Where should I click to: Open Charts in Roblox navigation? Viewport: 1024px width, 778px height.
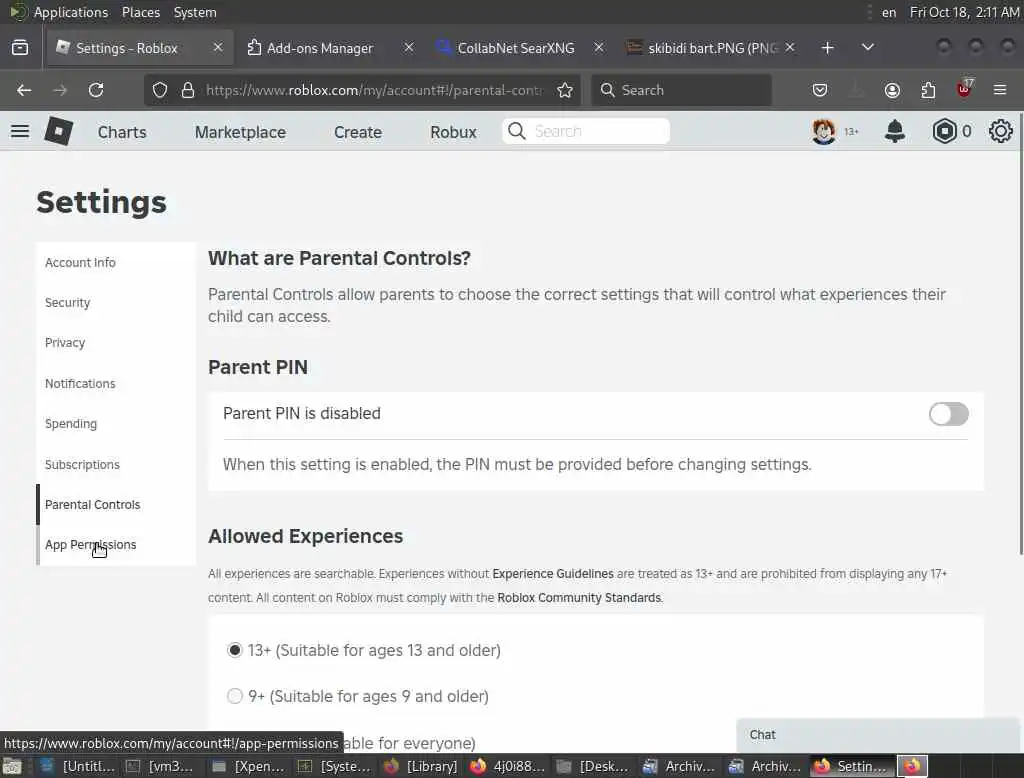coord(122,132)
